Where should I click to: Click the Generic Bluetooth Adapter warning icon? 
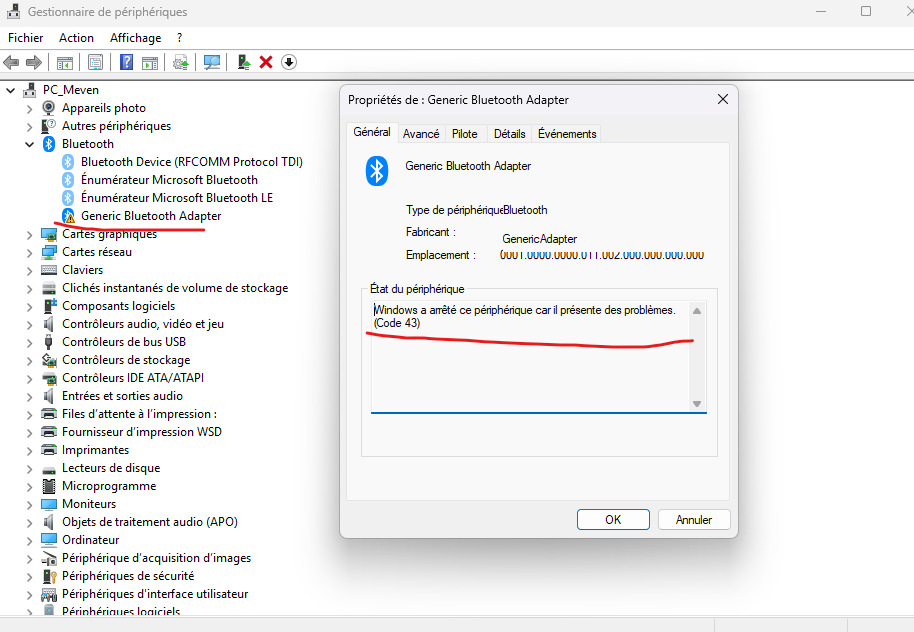coord(68,216)
